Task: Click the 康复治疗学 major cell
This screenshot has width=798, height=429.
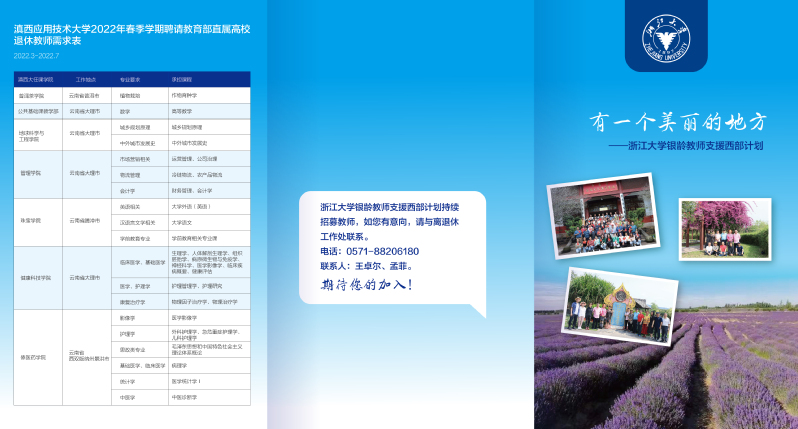Action: tap(133, 301)
